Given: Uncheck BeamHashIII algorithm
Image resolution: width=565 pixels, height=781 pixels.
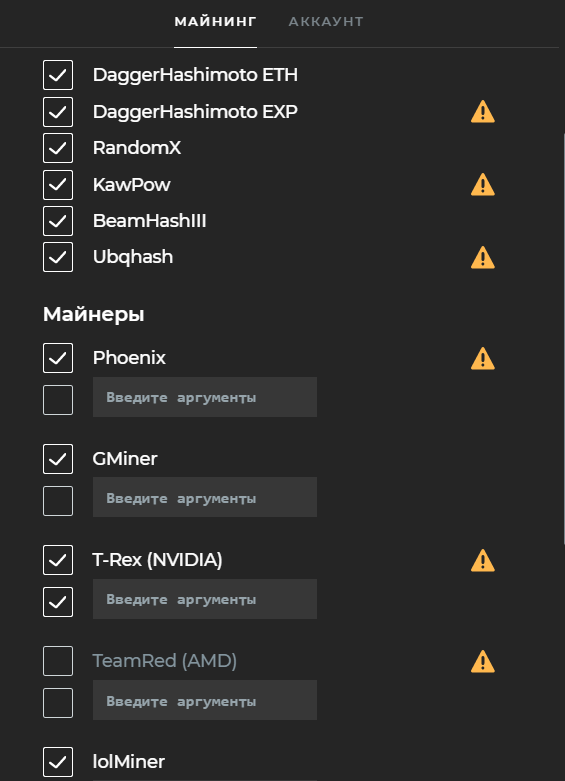Looking at the screenshot, I should pyautogui.click(x=58, y=221).
